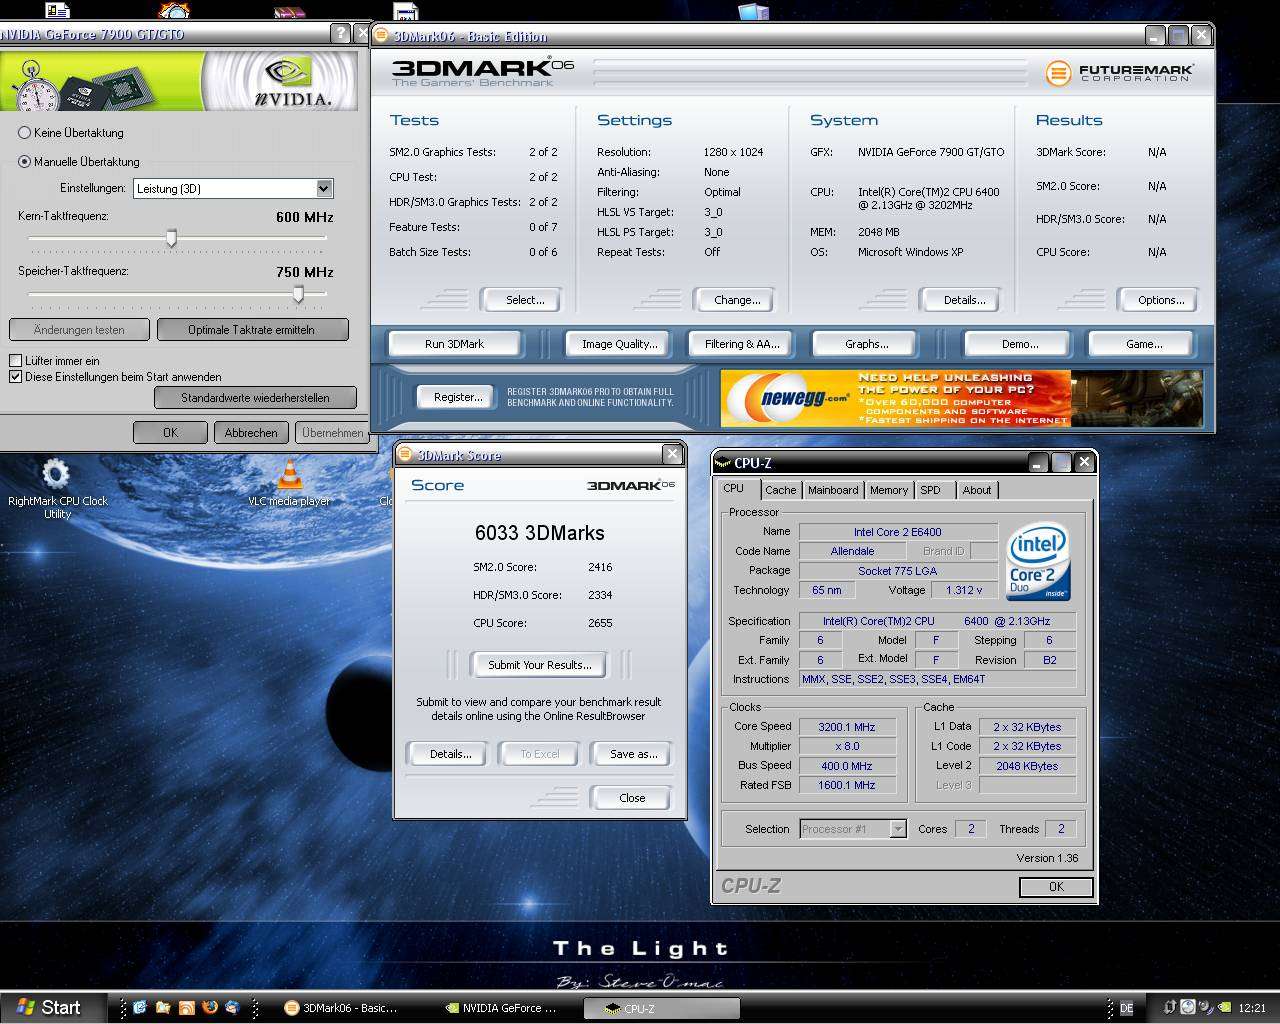Enable Lüfter immer ein checkbox
The image size is (1280, 1024).
coord(16,360)
